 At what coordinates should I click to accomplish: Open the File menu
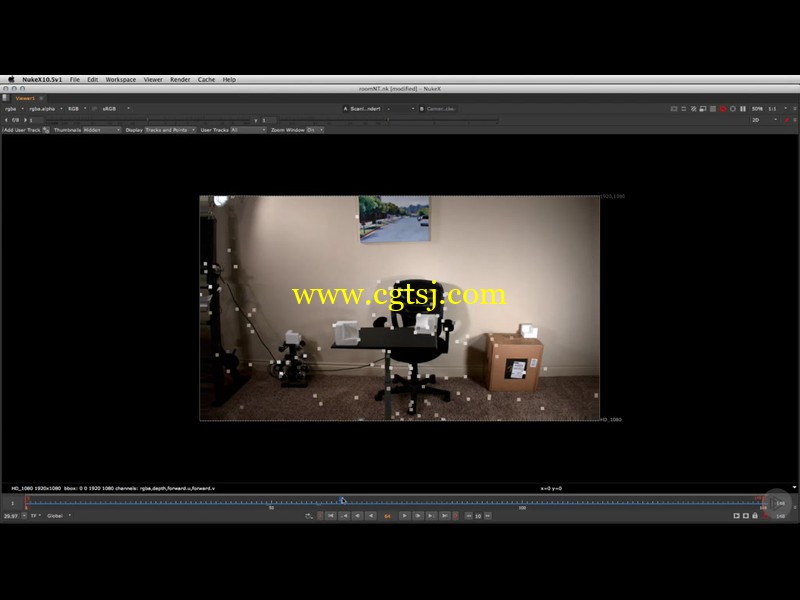coord(74,80)
